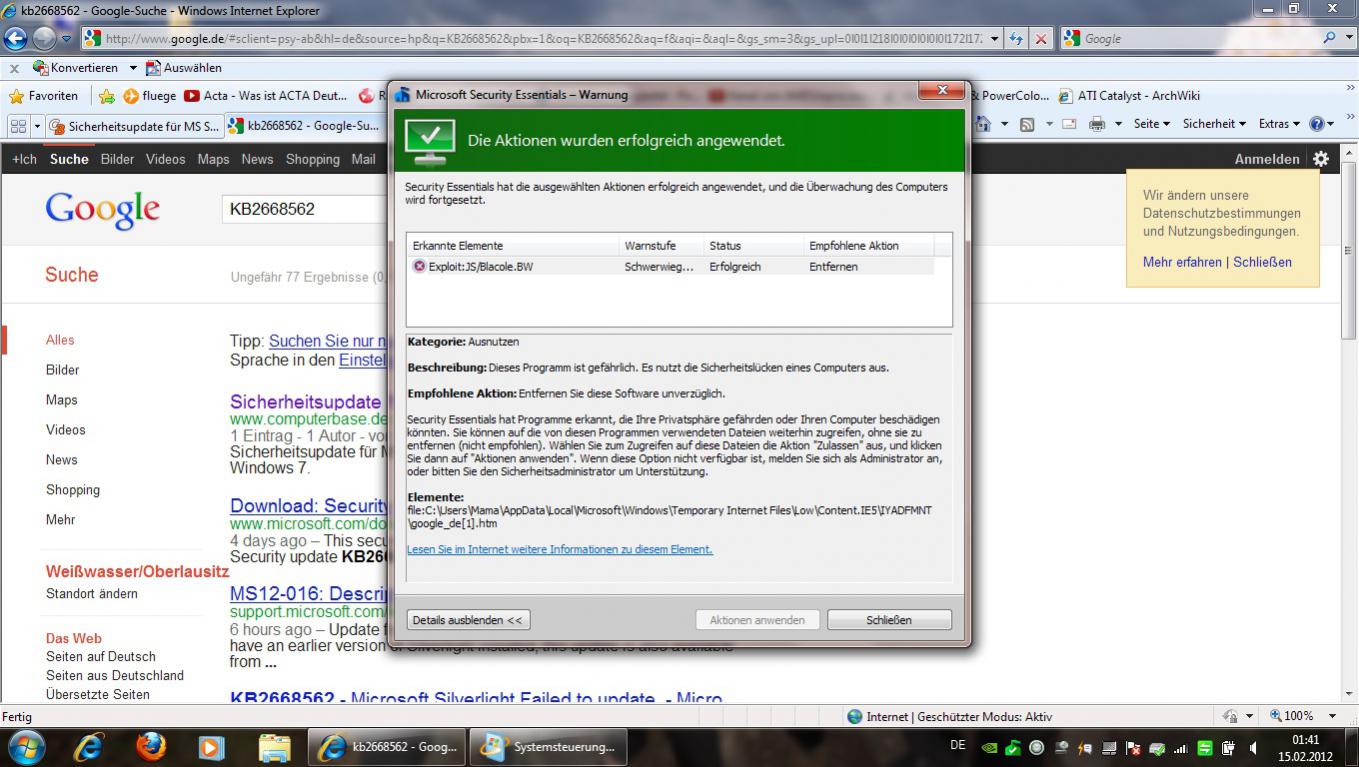The image size is (1359, 767).
Task: Click the network signal bars tray icon
Action: [x=1181, y=748]
